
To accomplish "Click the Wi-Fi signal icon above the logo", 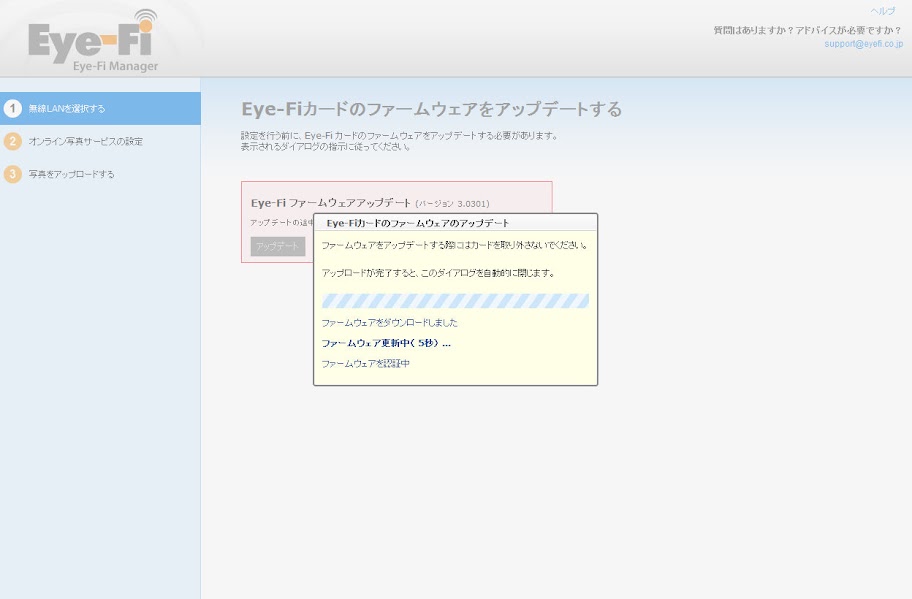I will coord(145,19).
